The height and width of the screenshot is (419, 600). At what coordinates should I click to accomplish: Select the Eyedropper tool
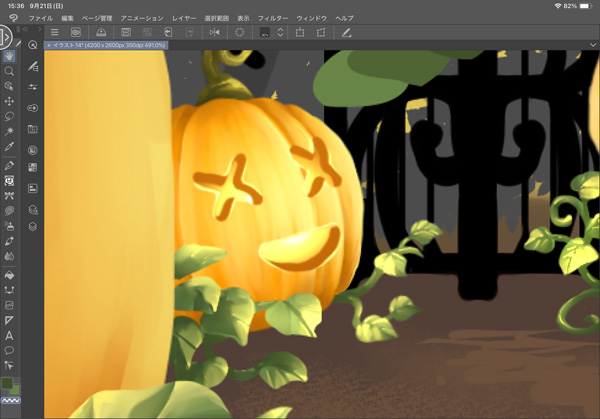pyautogui.click(x=9, y=147)
